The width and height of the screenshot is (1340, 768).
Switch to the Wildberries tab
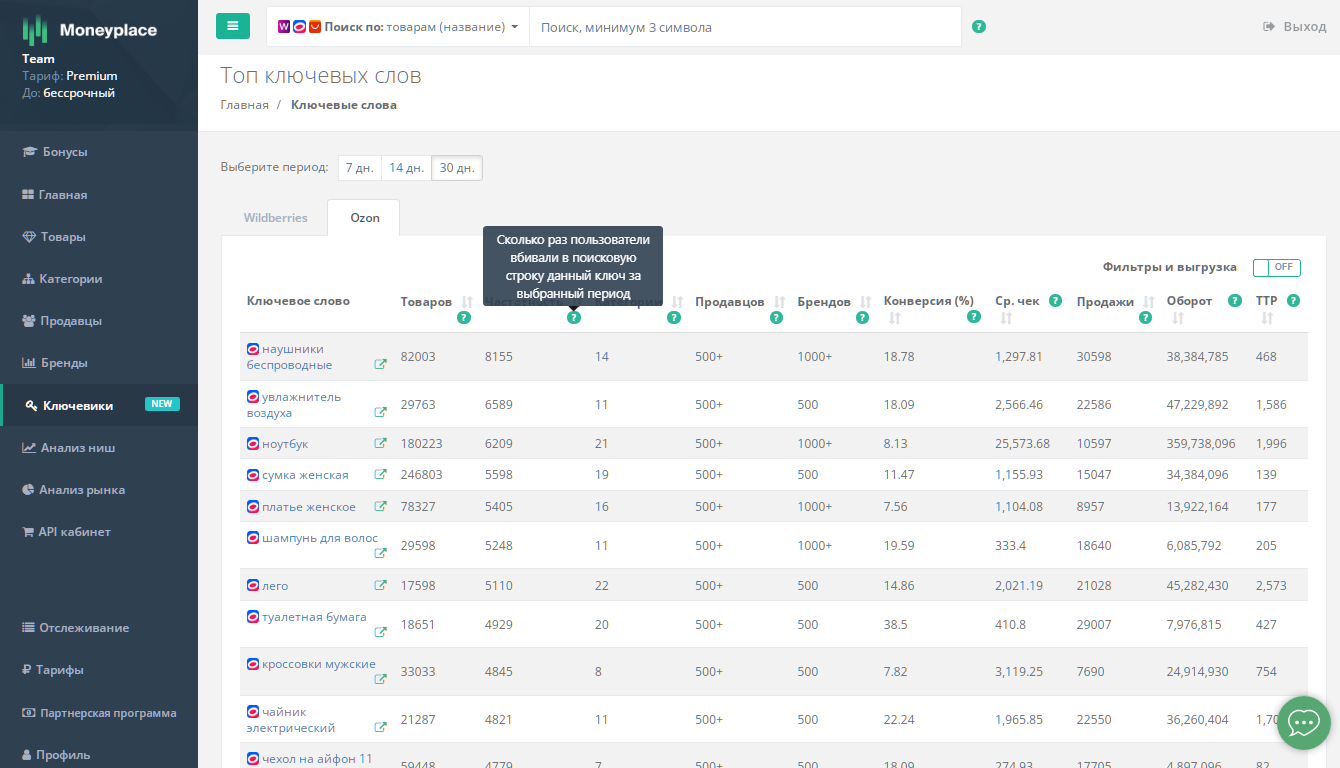pyautogui.click(x=275, y=218)
